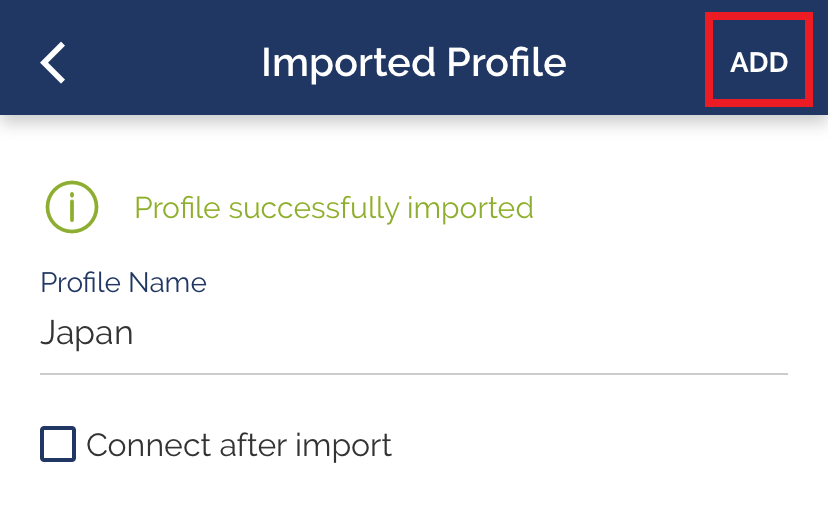Tick the empty square checkbox box
The height and width of the screenshot is (516, 828).
click(x=58, y=444)
